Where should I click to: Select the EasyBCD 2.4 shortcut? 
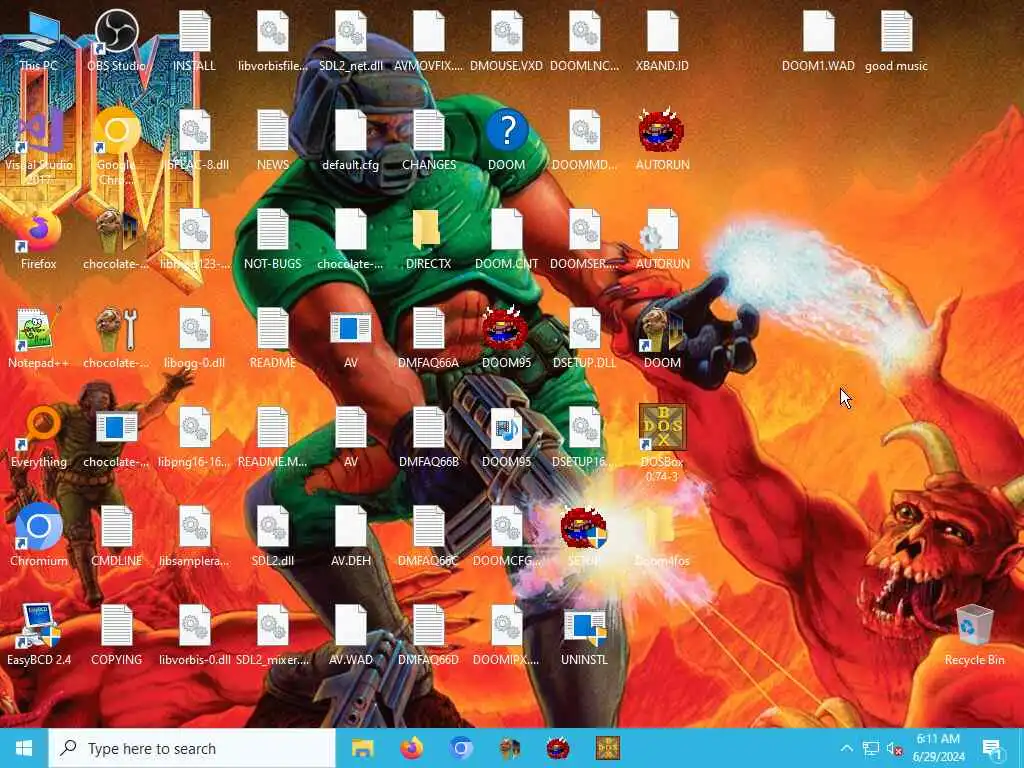click(x=39, y=635)
